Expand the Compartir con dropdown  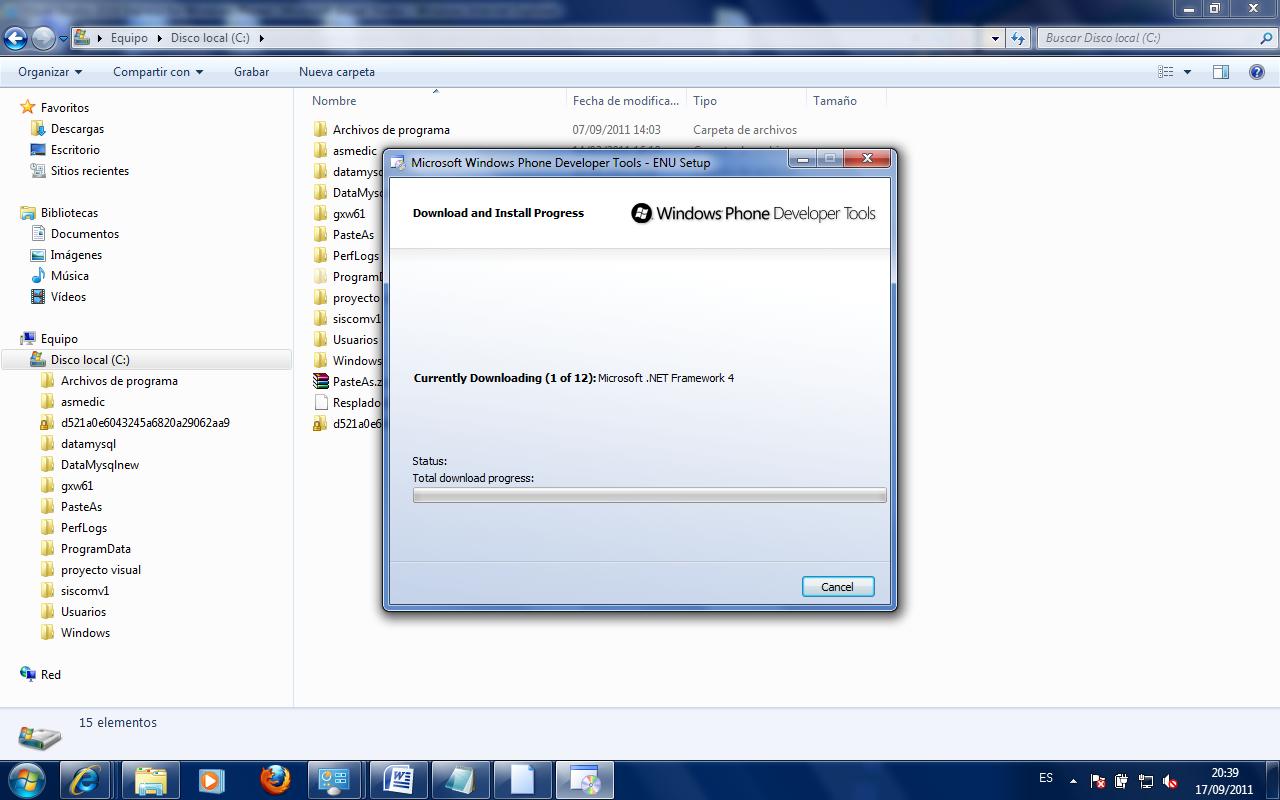[x=157, y=72]
